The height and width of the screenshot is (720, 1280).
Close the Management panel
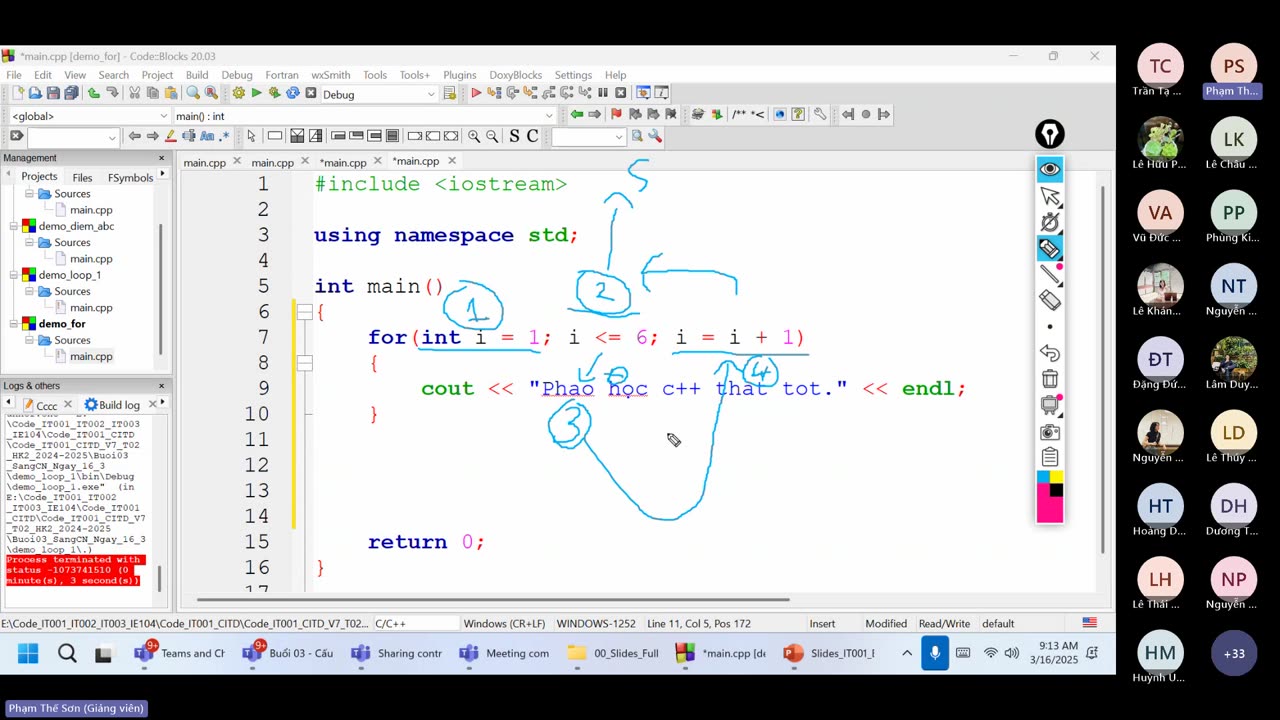[x=161, y=158]
